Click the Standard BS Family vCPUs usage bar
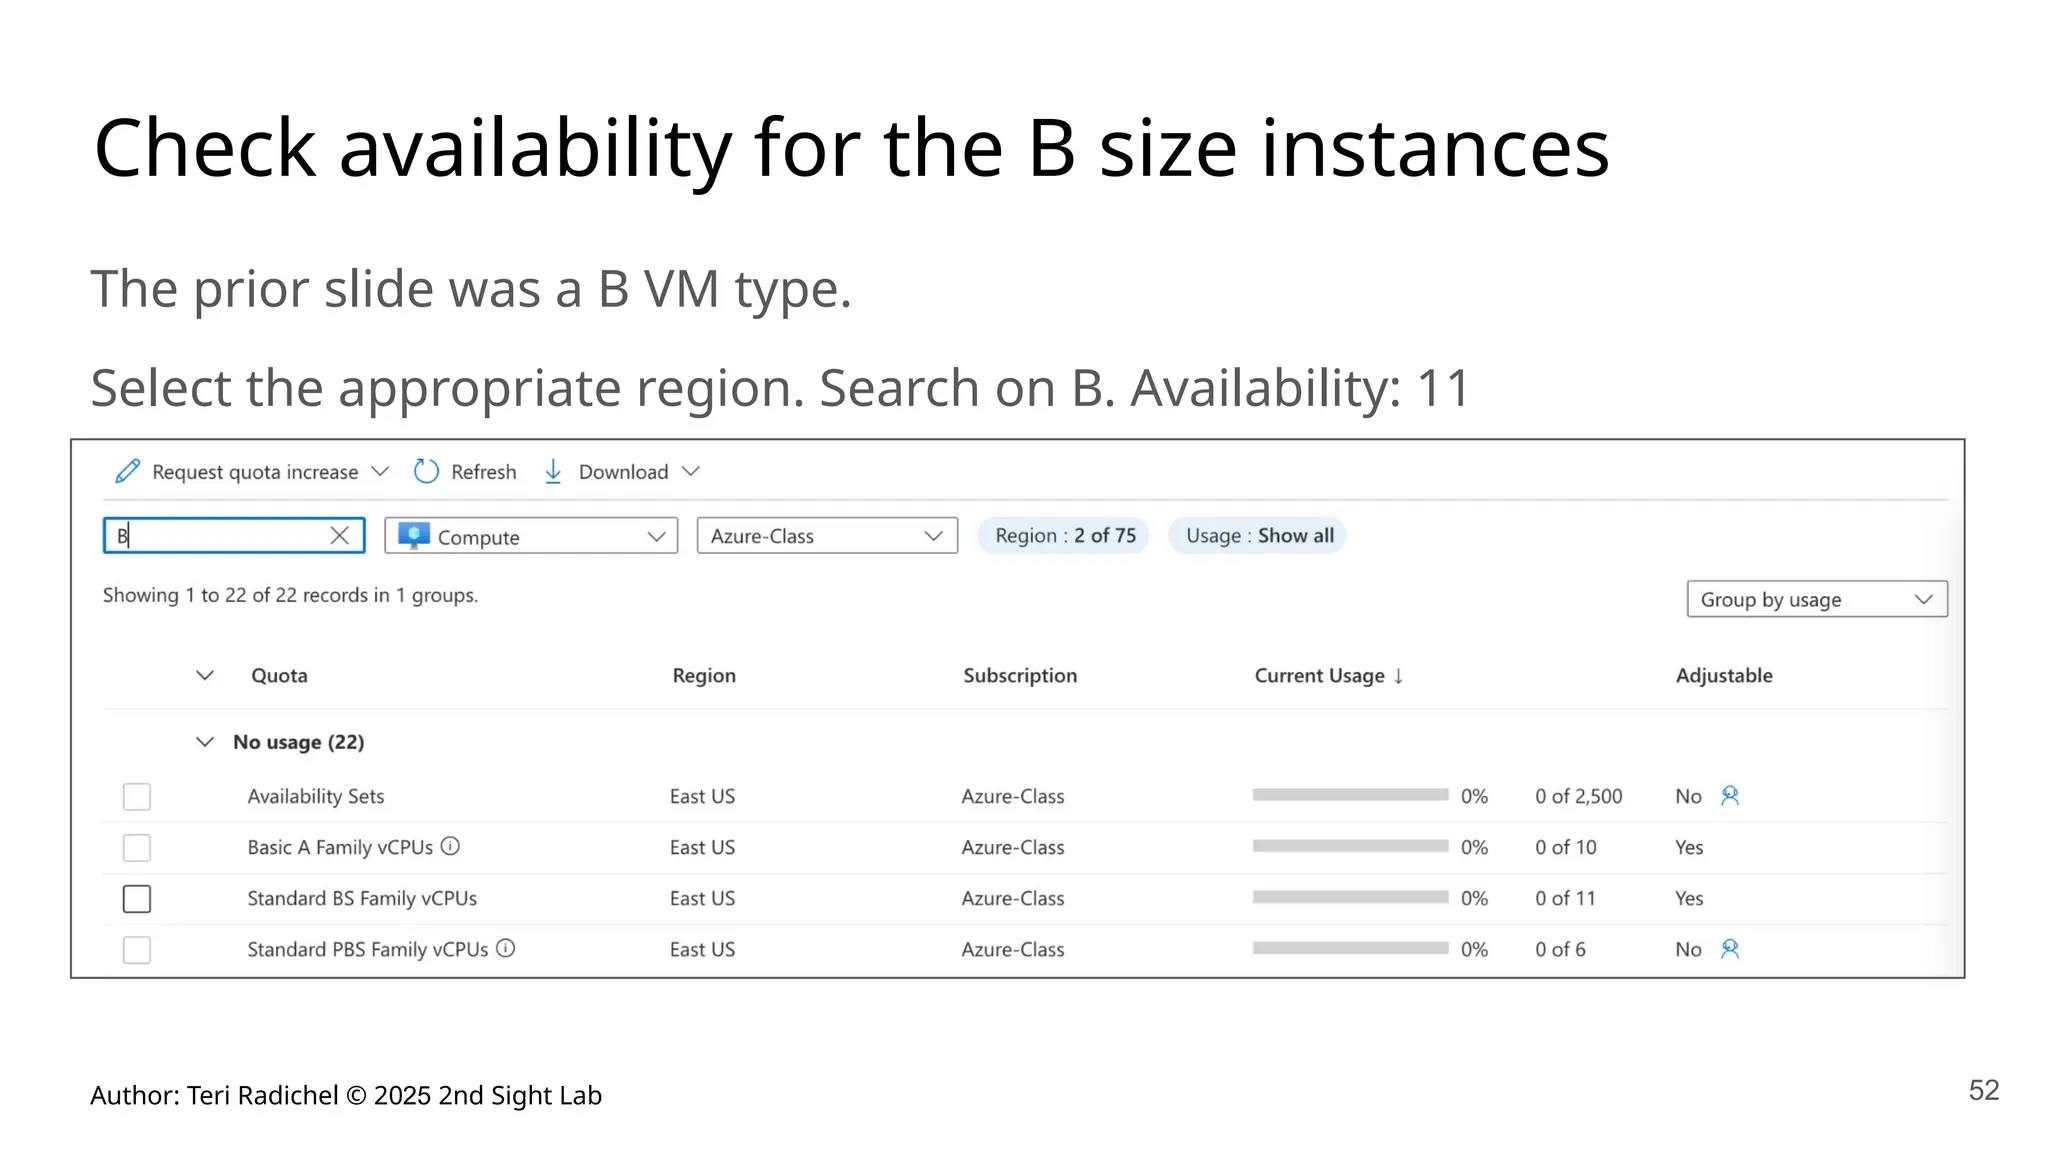2048x1152 pixels. pos(1350,897)
